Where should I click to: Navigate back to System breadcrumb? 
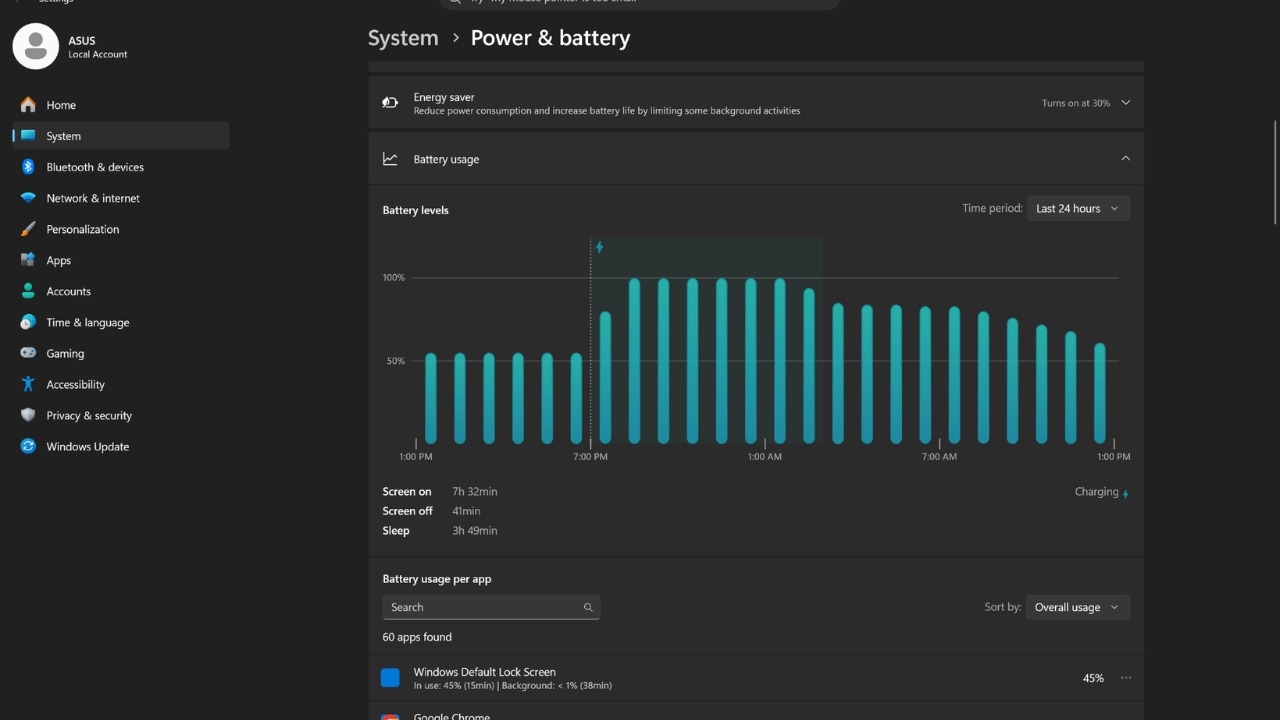tap(403, 38)
